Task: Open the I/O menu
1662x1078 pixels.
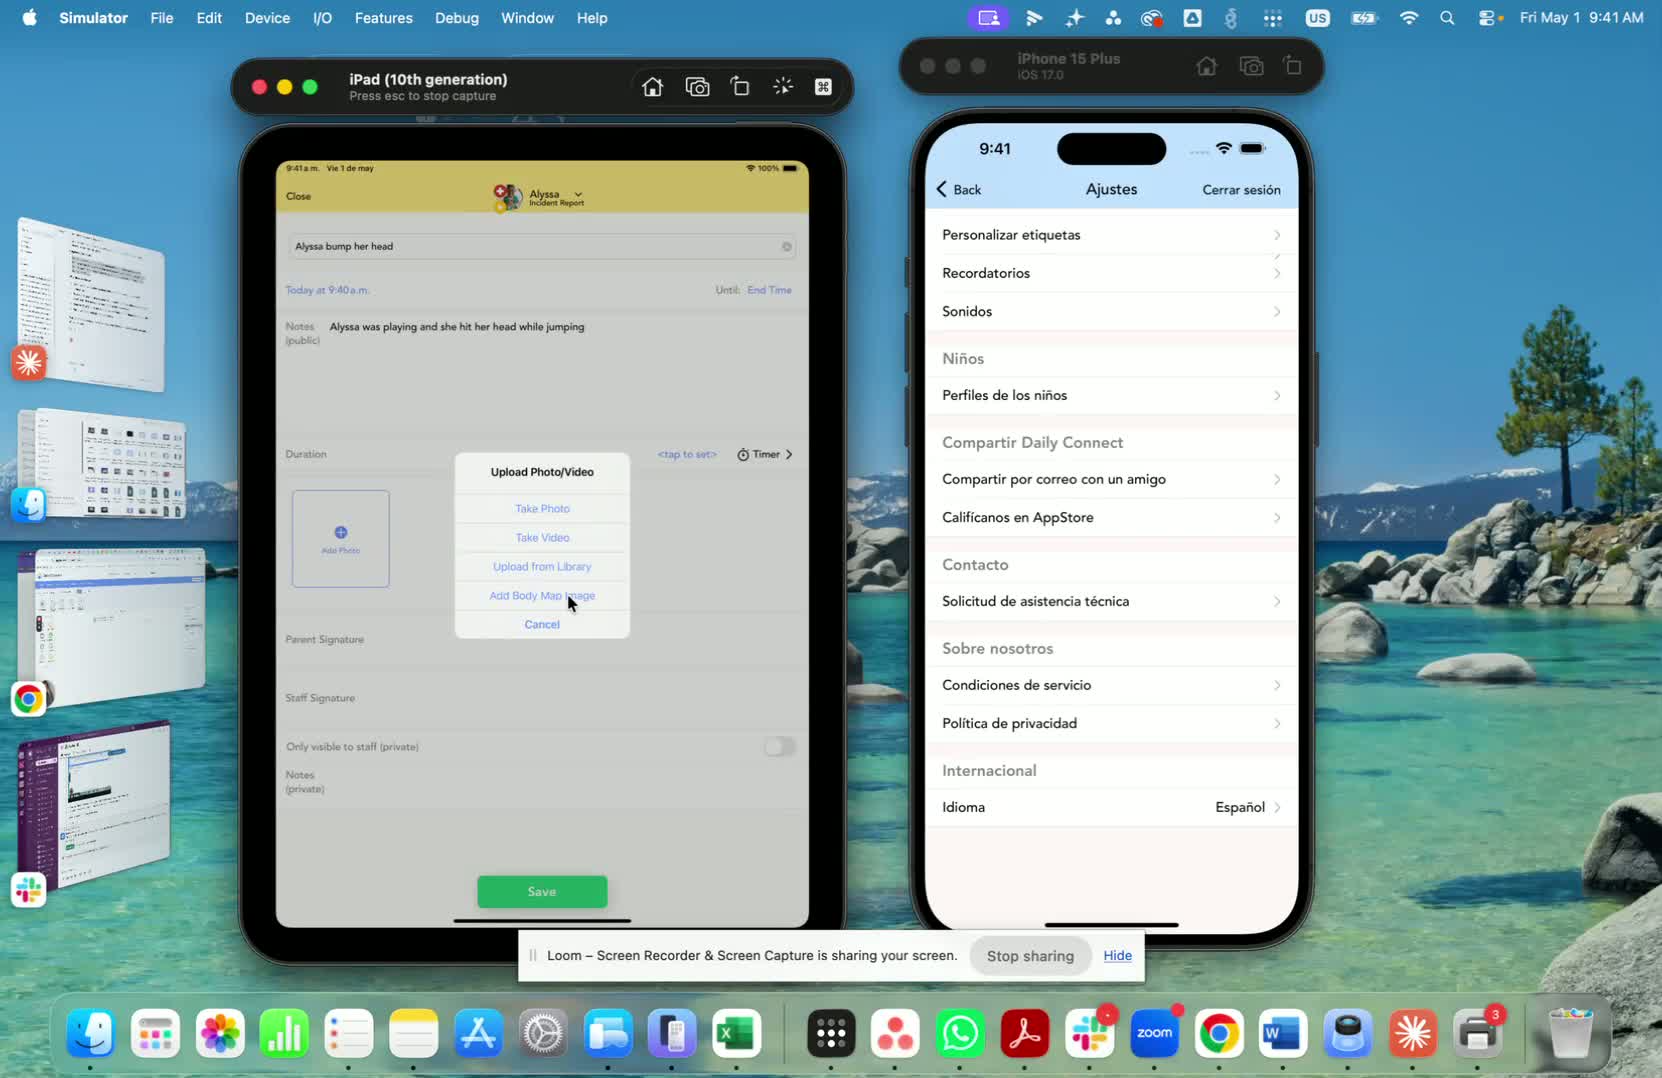Action: point(322,18)
